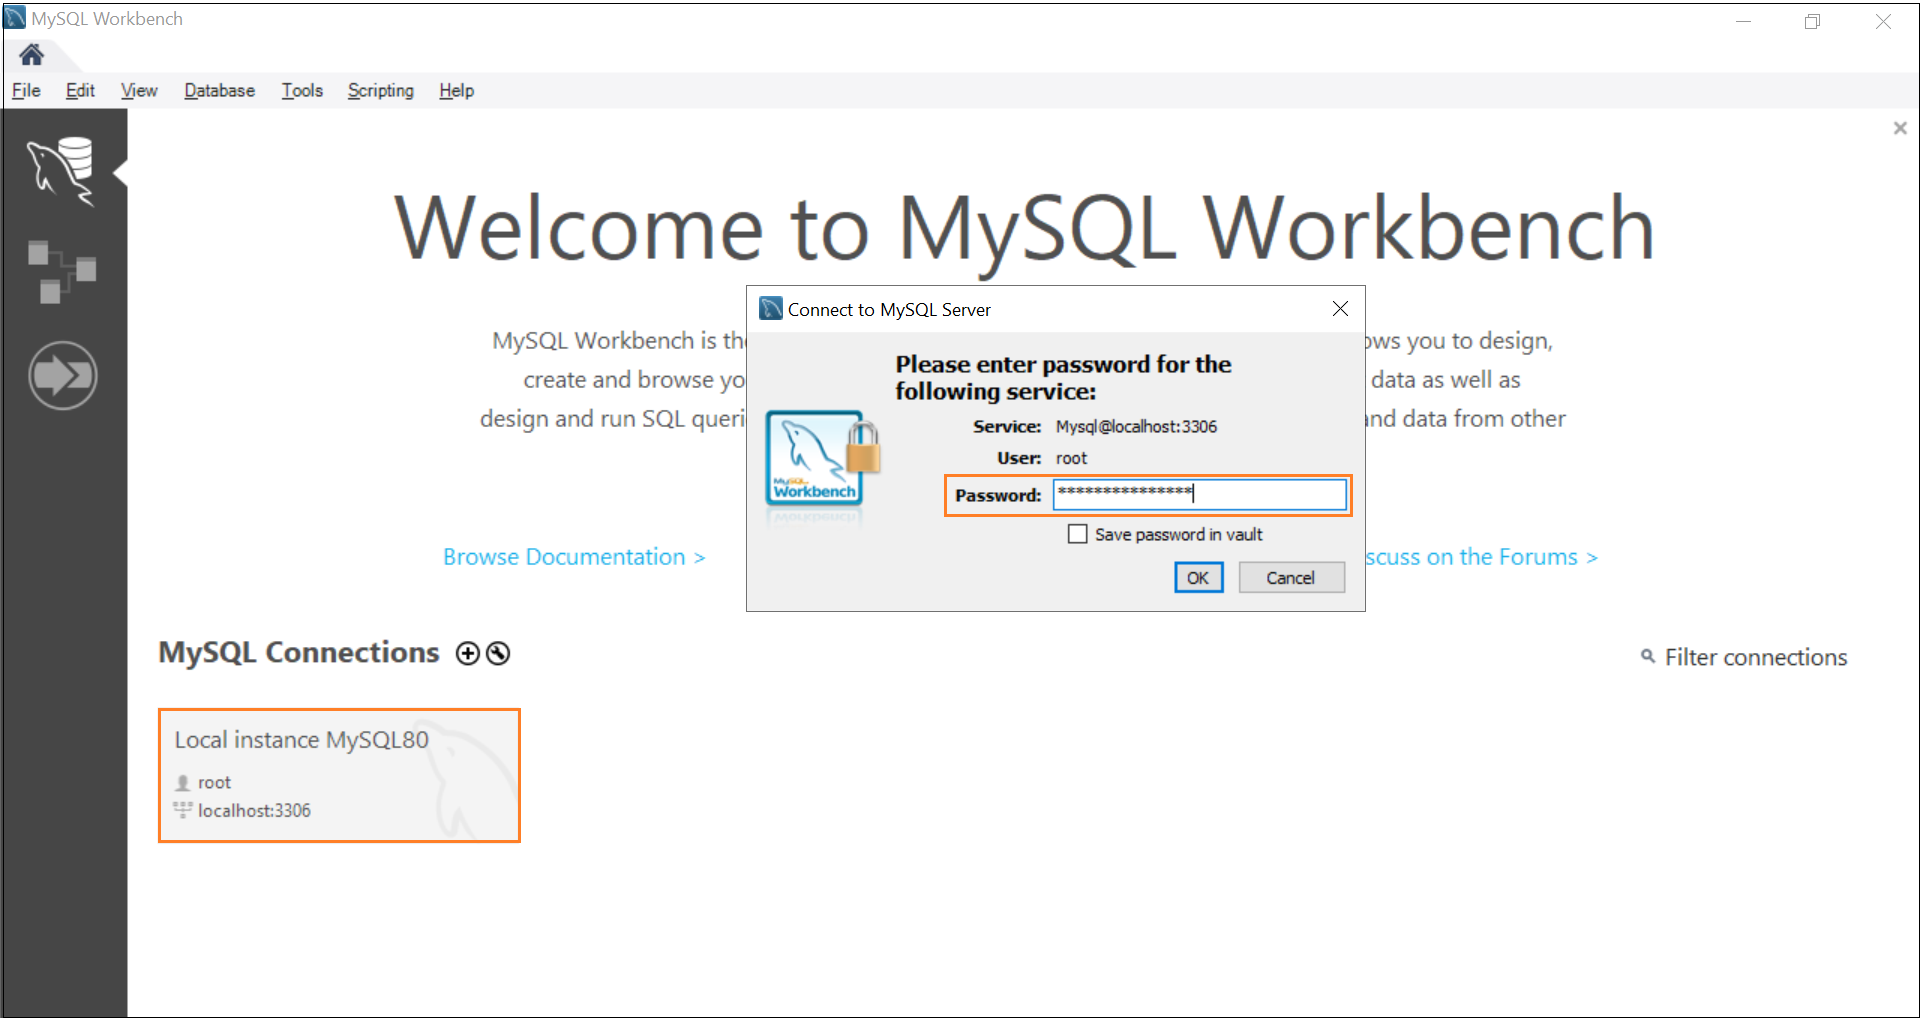Image resolution: width=1920 pixels, height=1018 pixels.
Task: Click Cancel in the password dialog
Action: tap(1291, 577)
